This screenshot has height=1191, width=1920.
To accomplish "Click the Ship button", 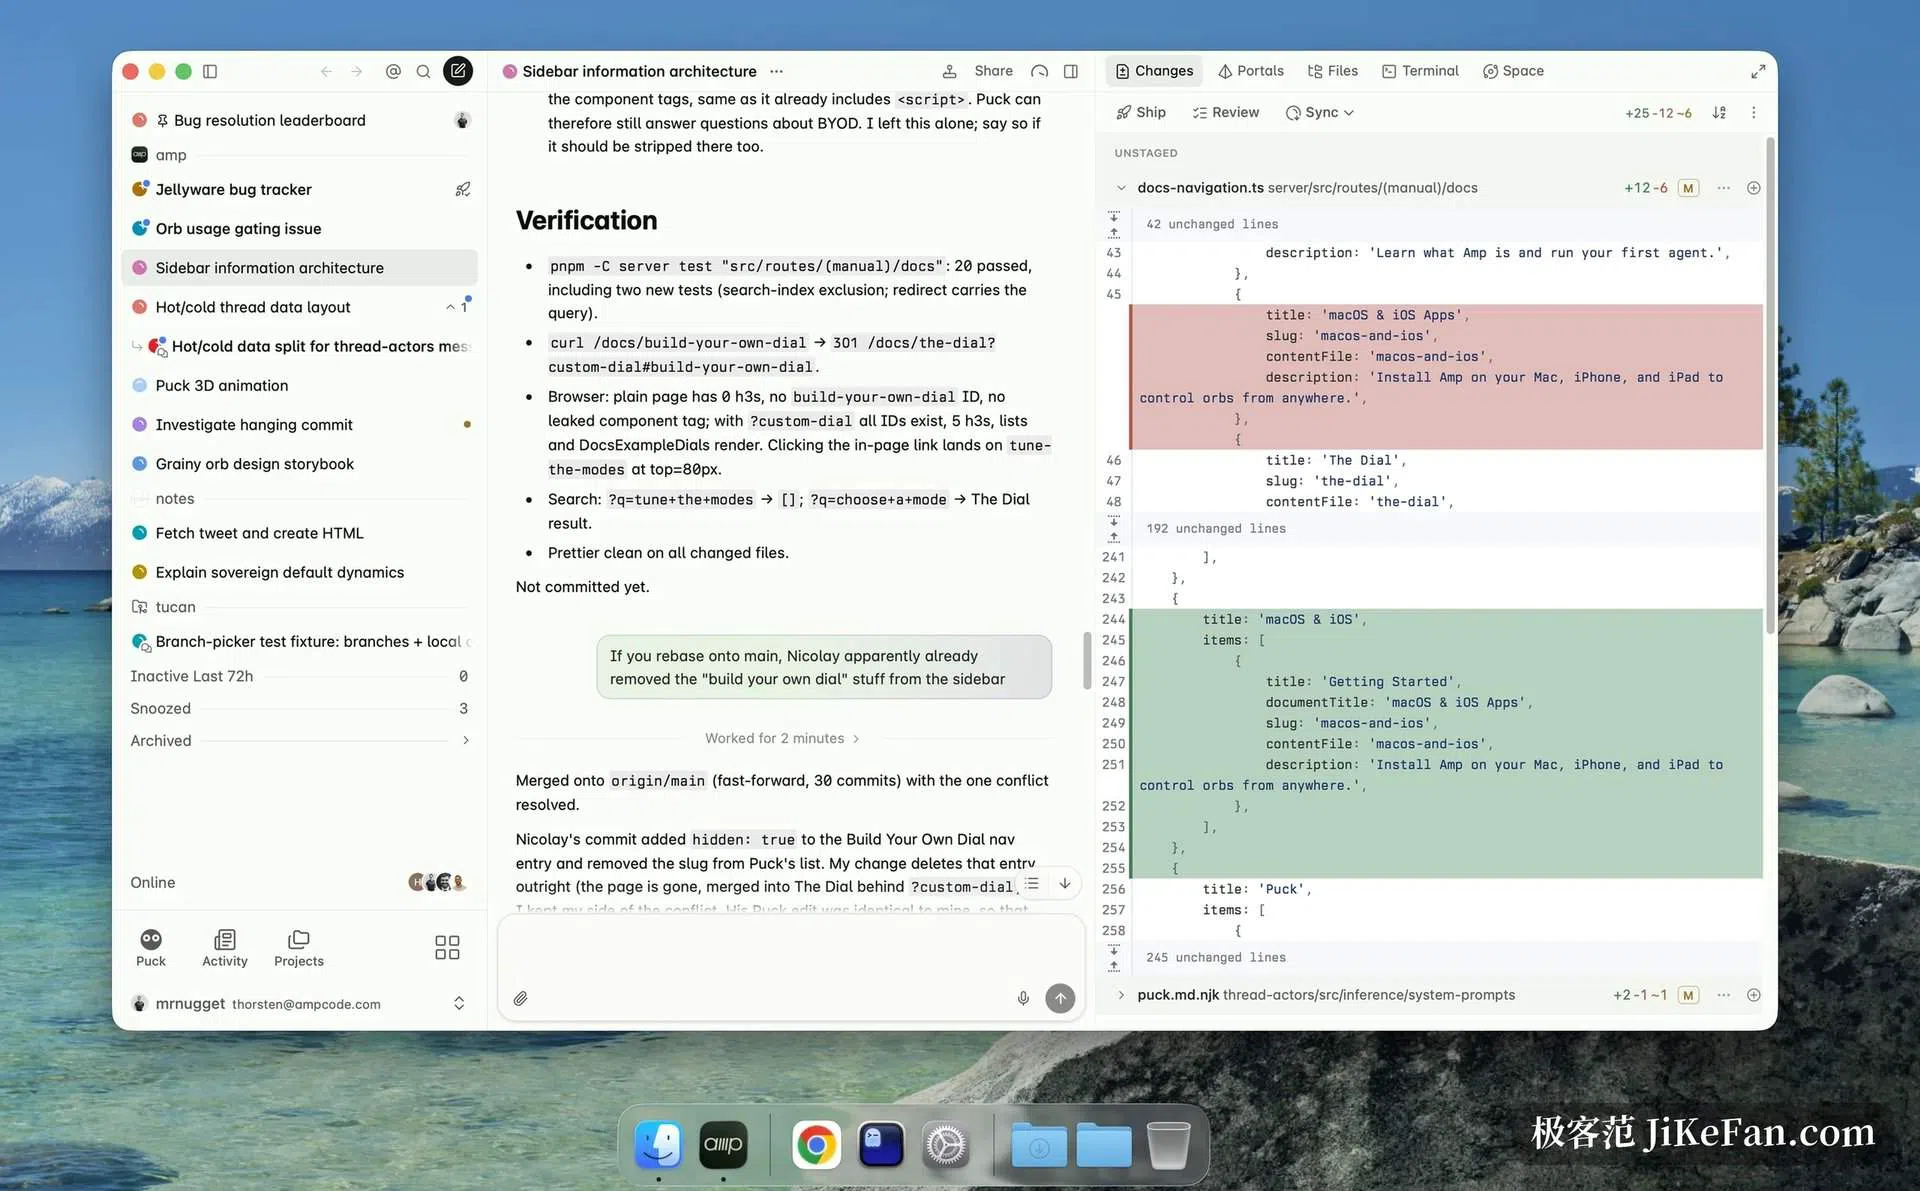I will [x=1141, y=112].
